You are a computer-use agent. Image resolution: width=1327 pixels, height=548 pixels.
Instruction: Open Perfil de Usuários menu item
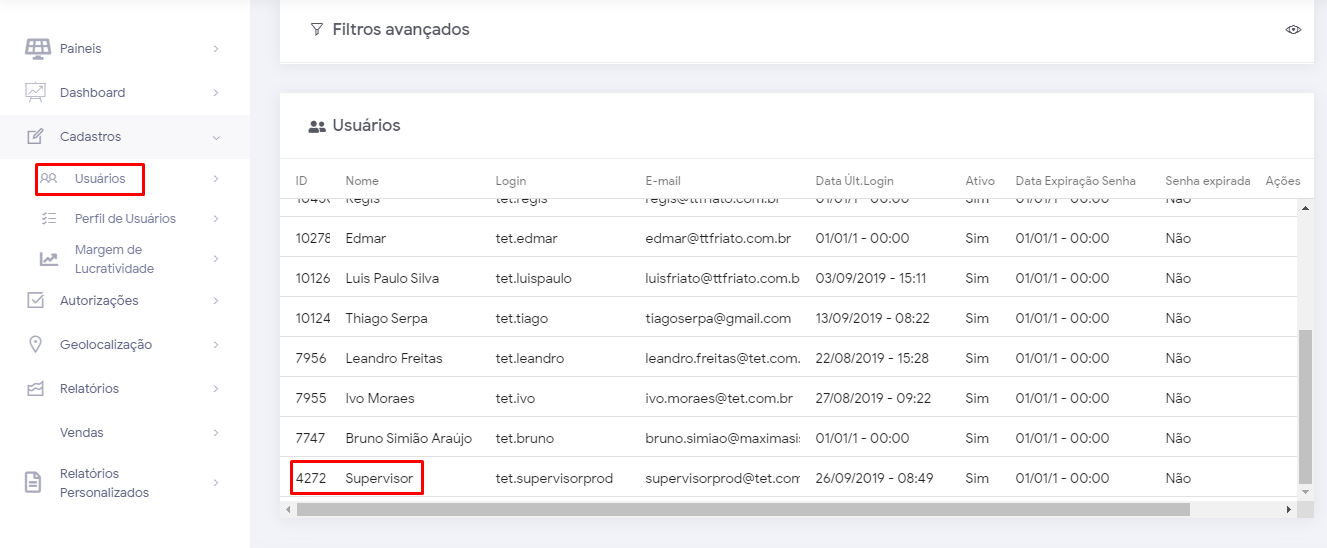click(x=124, y=219)
